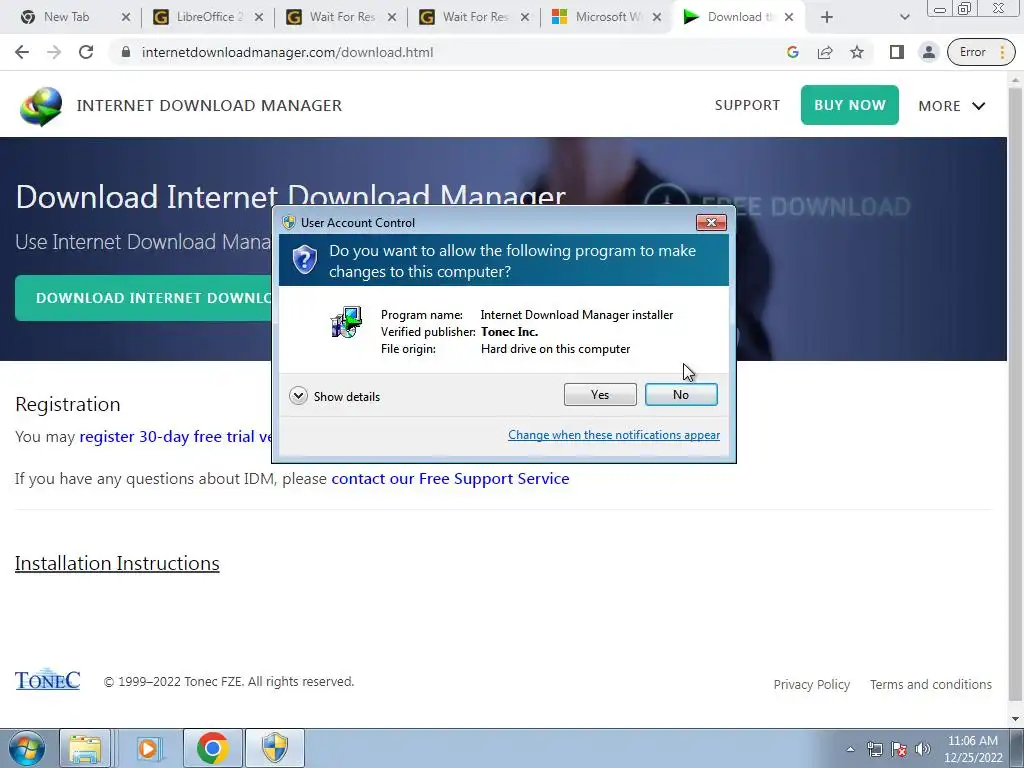Close the LibreOffice tab

[x=259, y=17]
